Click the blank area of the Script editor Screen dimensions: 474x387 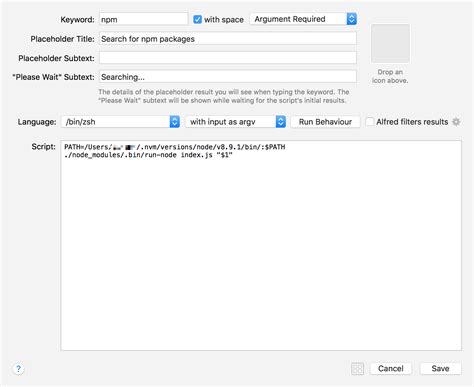coord(261,253)
